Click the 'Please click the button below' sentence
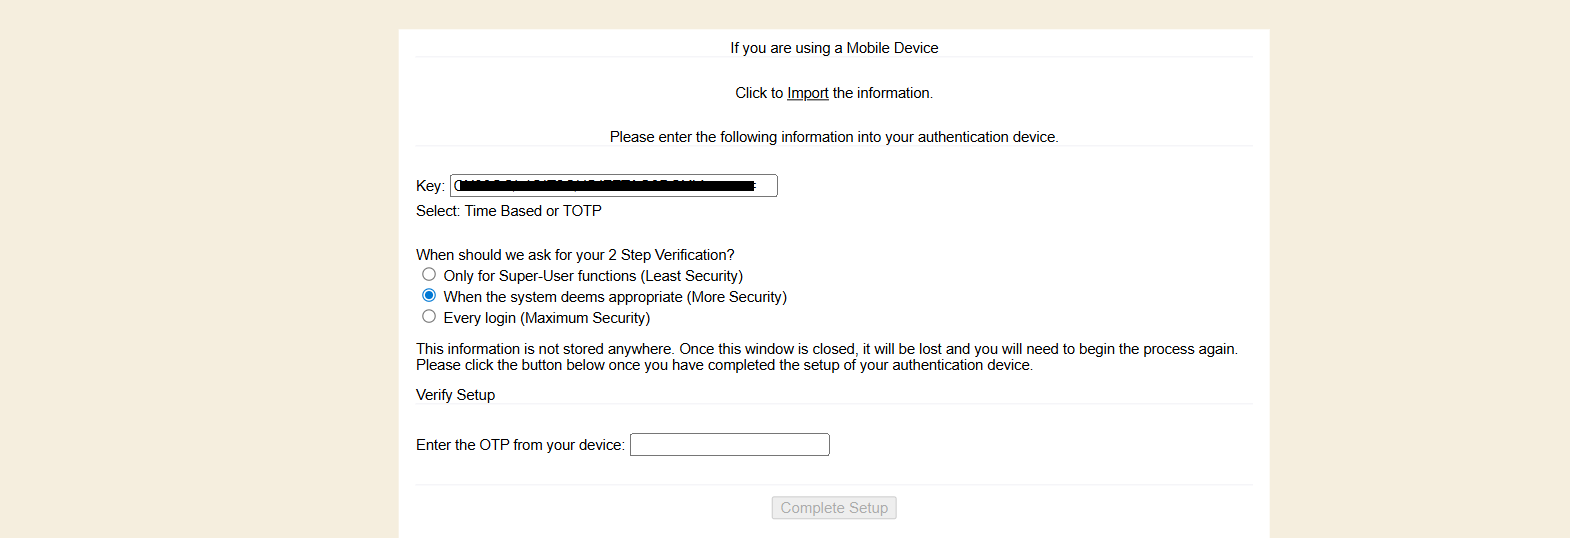Viewport: 1570px width, 538px height. point(724,365)
